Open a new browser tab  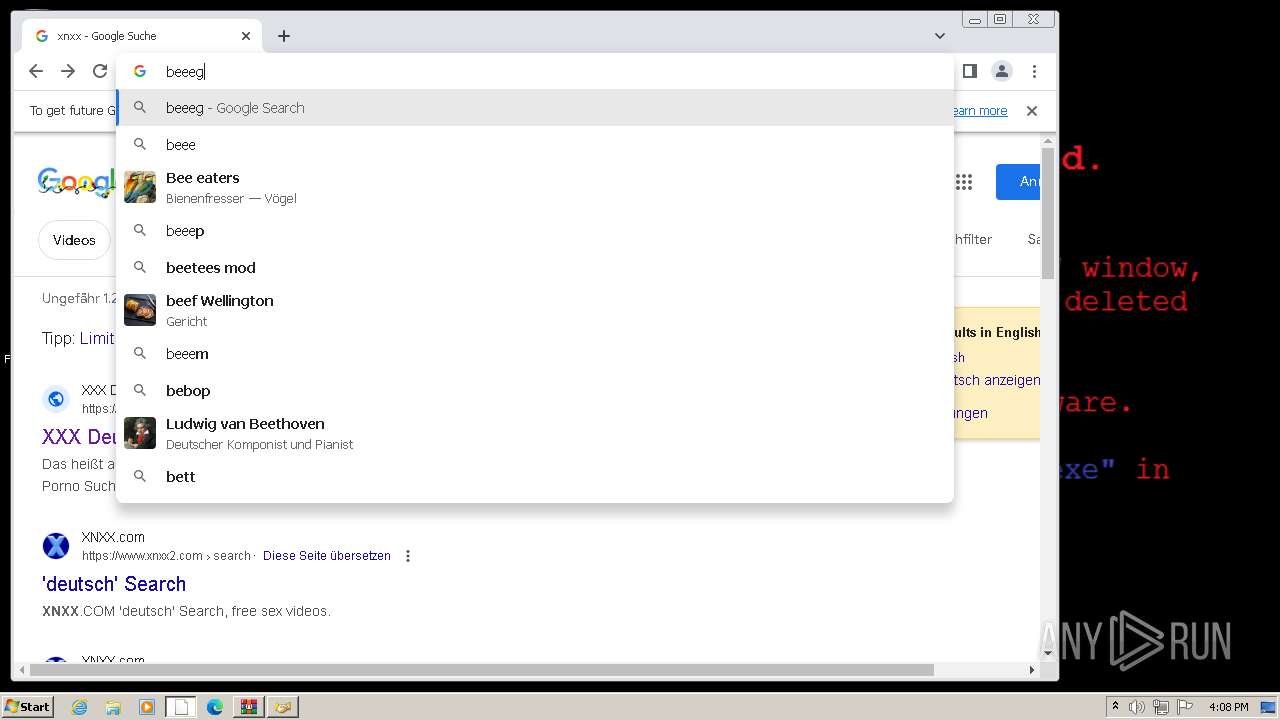284,36
